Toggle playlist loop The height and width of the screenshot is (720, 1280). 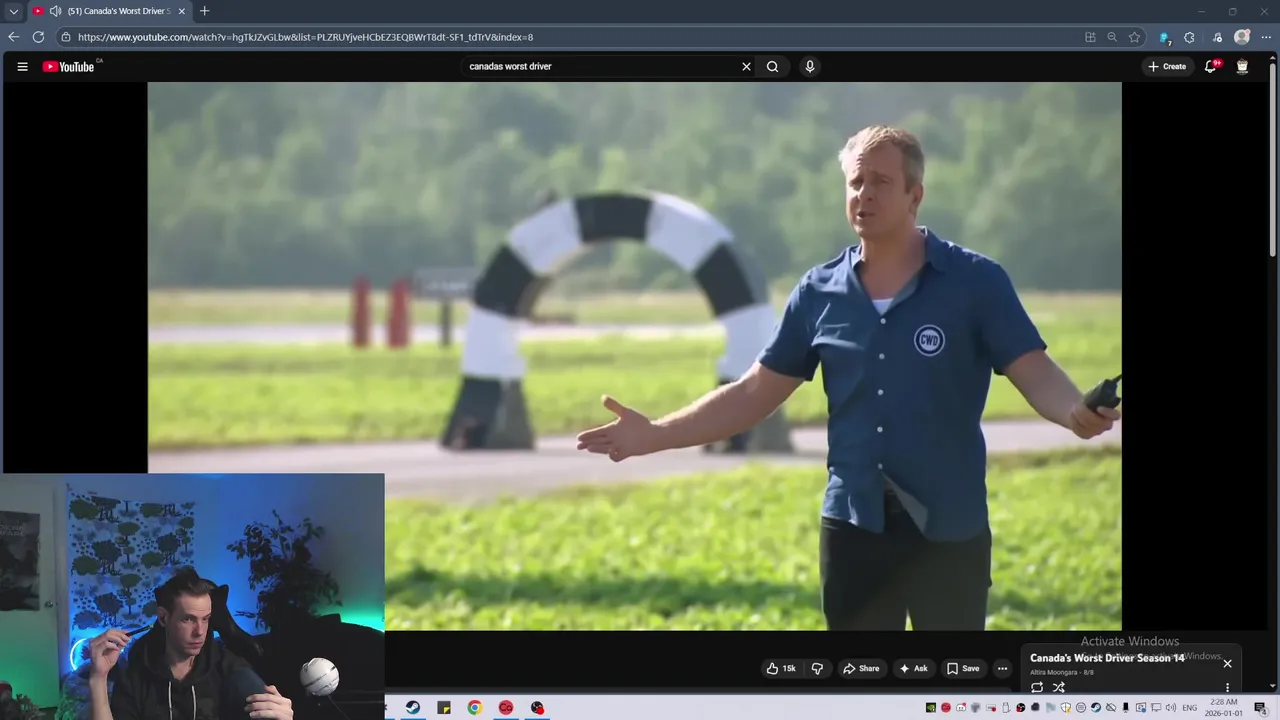pos(1037,687)
